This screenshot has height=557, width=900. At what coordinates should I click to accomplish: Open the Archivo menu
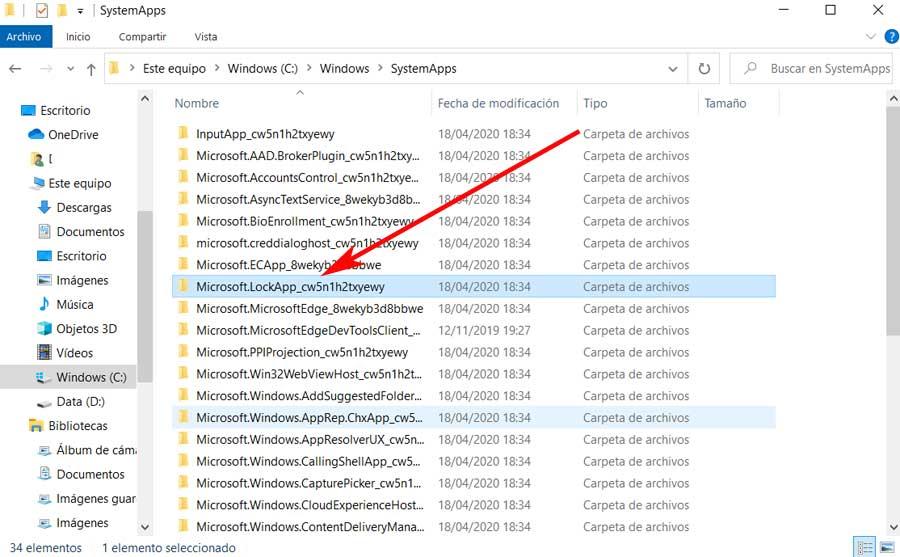pyautogui.click(x=24, y=37)
